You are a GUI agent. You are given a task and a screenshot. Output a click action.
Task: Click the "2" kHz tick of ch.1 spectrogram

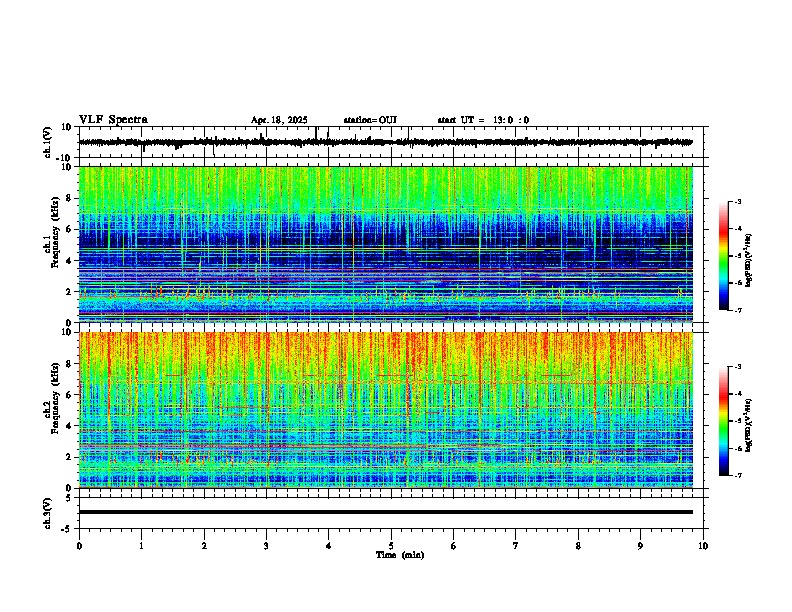click(x=69, y=292)
